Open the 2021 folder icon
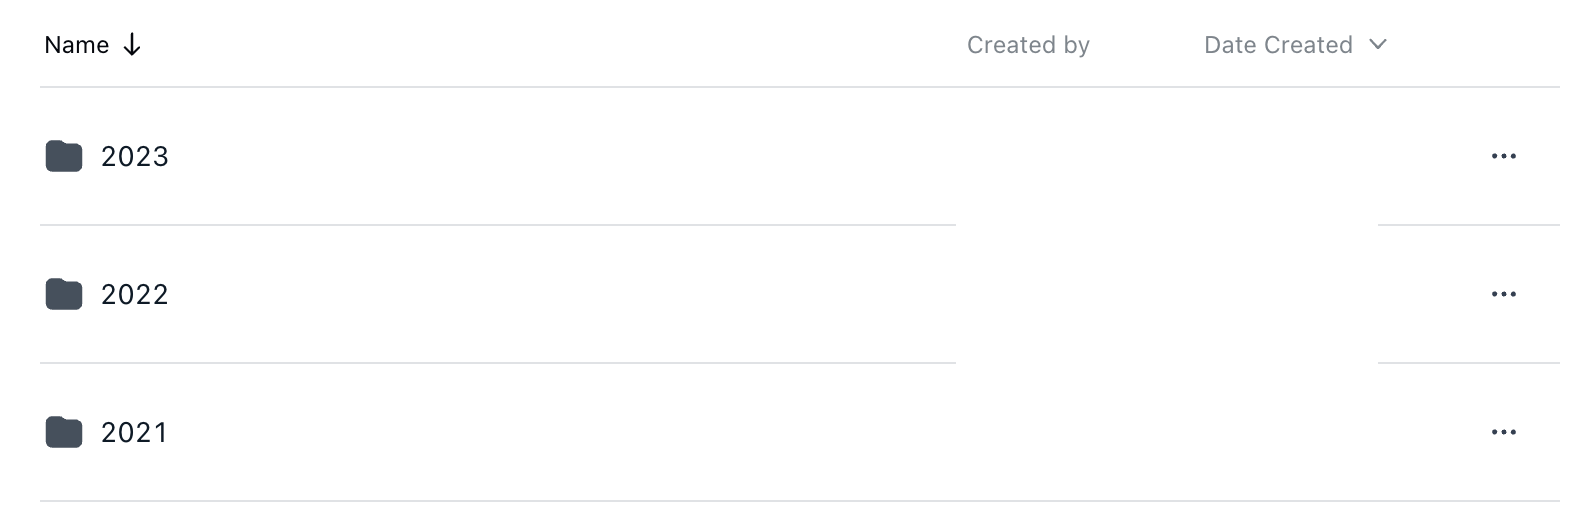The image size is (1570, 520). click(64, 432)
